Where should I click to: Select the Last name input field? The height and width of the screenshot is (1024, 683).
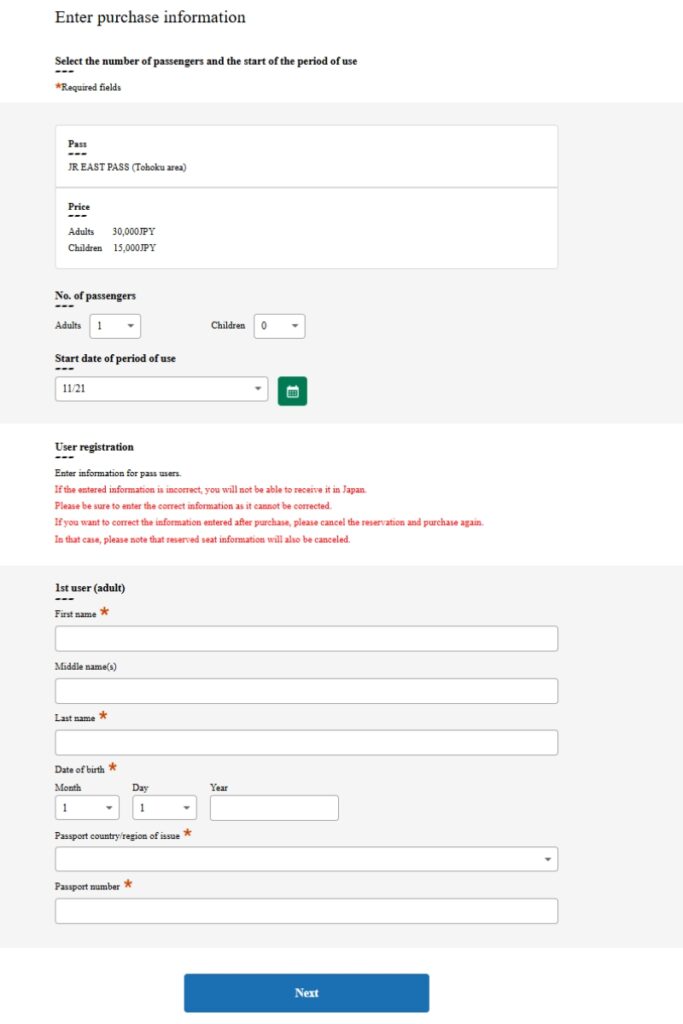(x=305, y=742)
